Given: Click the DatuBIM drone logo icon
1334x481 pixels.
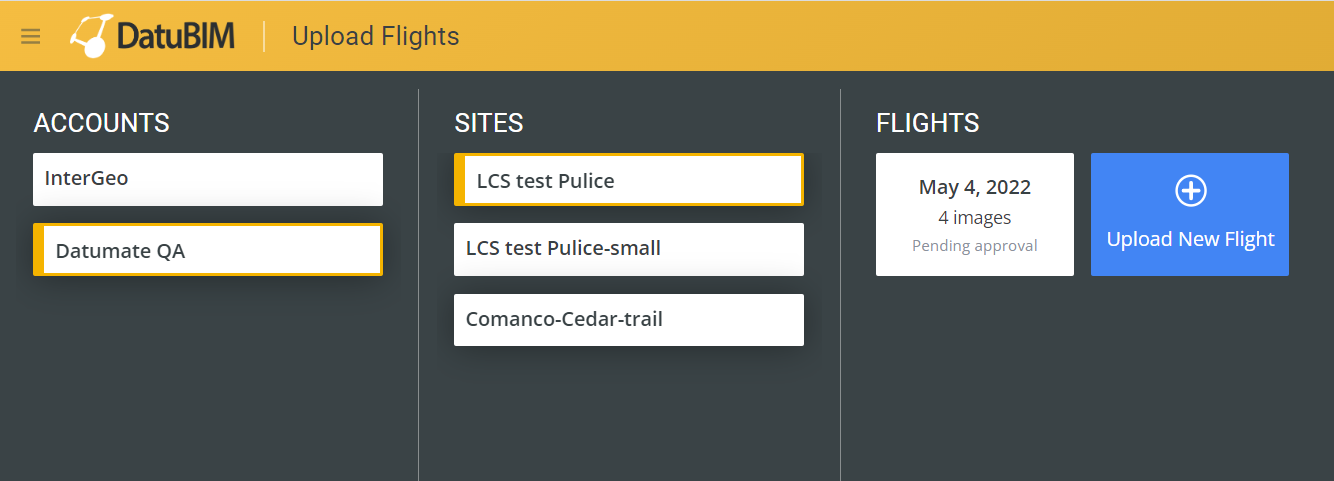Looking at the screenshot, I should point(90,36).
